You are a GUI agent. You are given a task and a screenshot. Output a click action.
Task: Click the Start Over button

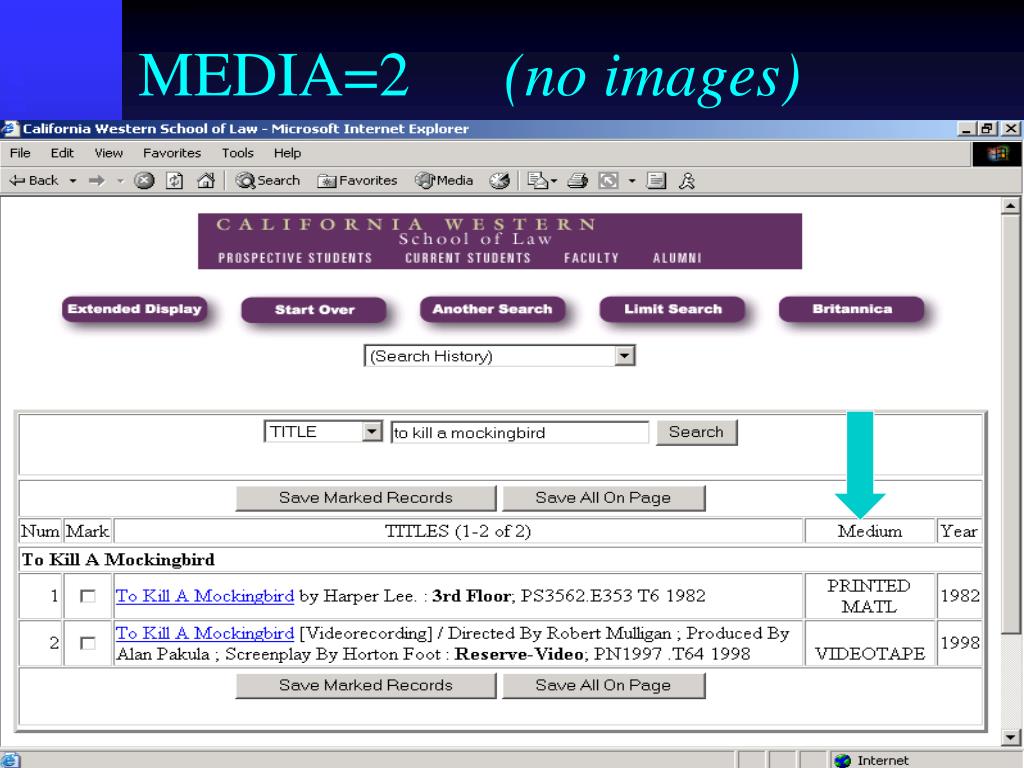(314, 310)
